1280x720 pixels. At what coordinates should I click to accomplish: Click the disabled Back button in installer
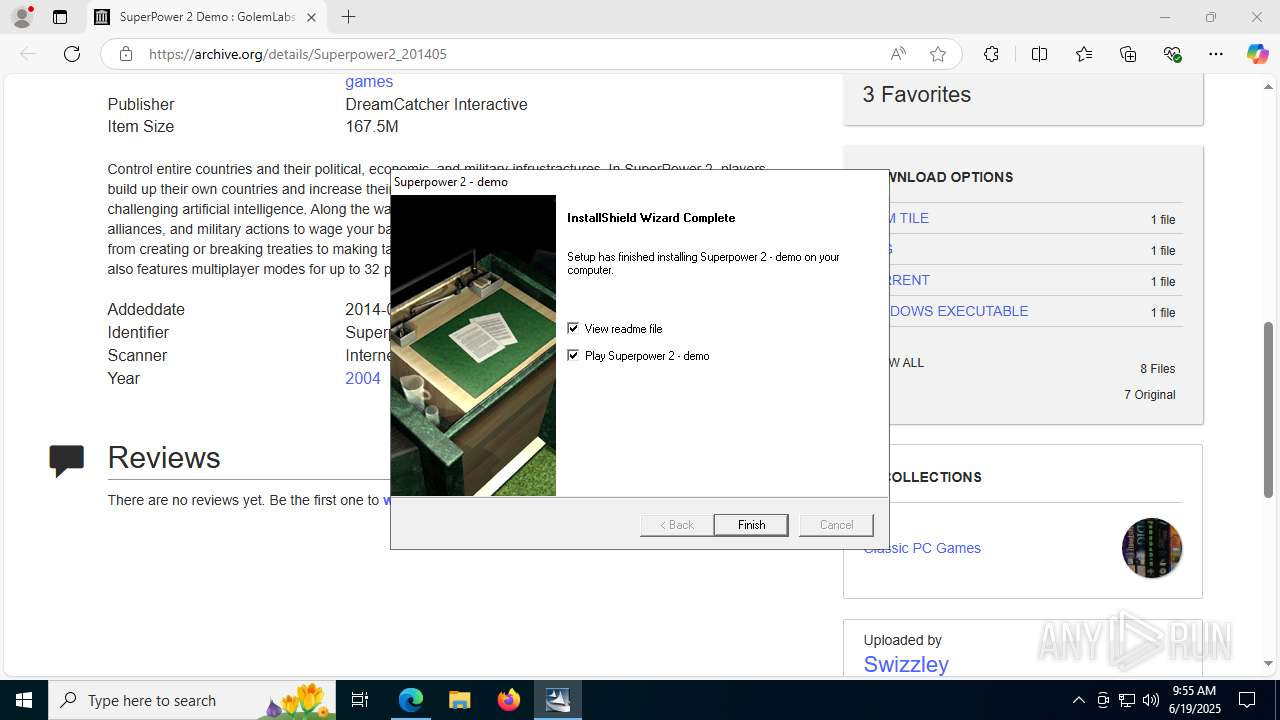tap(676, 525)
